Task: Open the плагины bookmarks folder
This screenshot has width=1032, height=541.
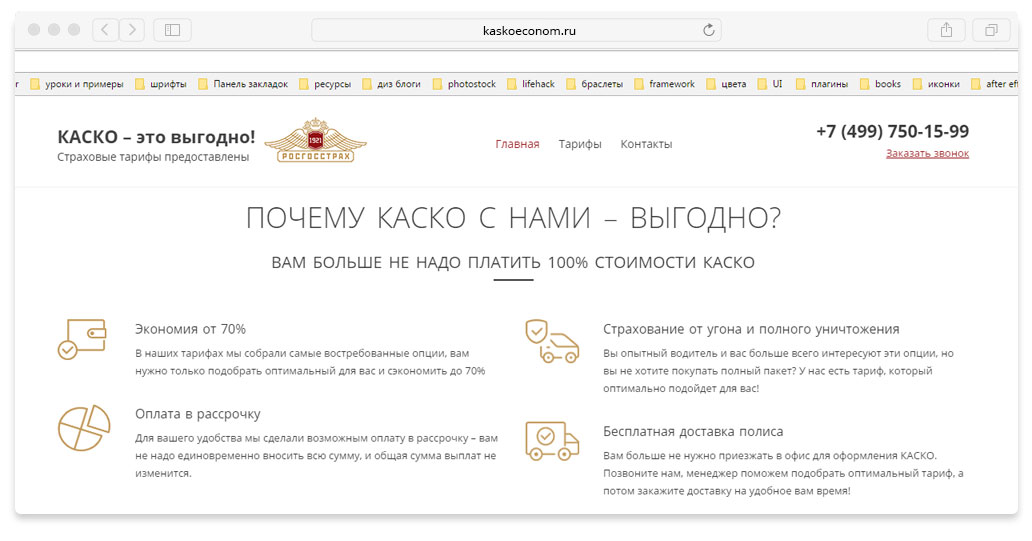Action: (x=822, y=84)
